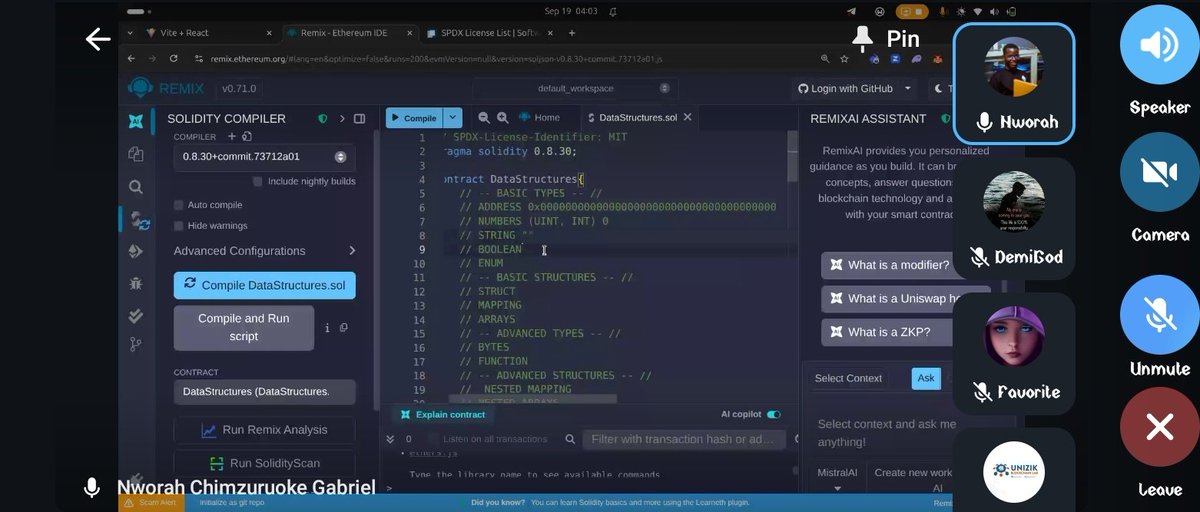The image size is (1200, 512).
Task: Expand Advanced Configurations
Action: (x=264, y=251)
